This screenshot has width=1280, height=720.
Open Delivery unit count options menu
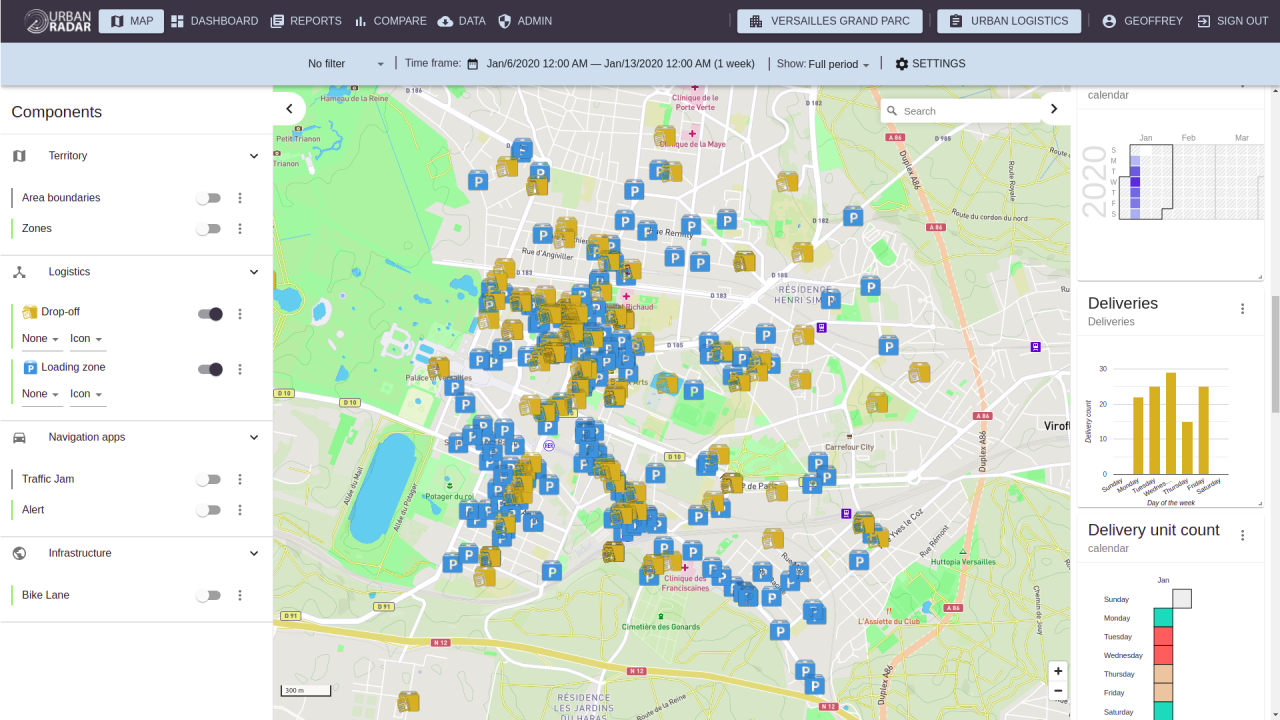pos(1243,536)
